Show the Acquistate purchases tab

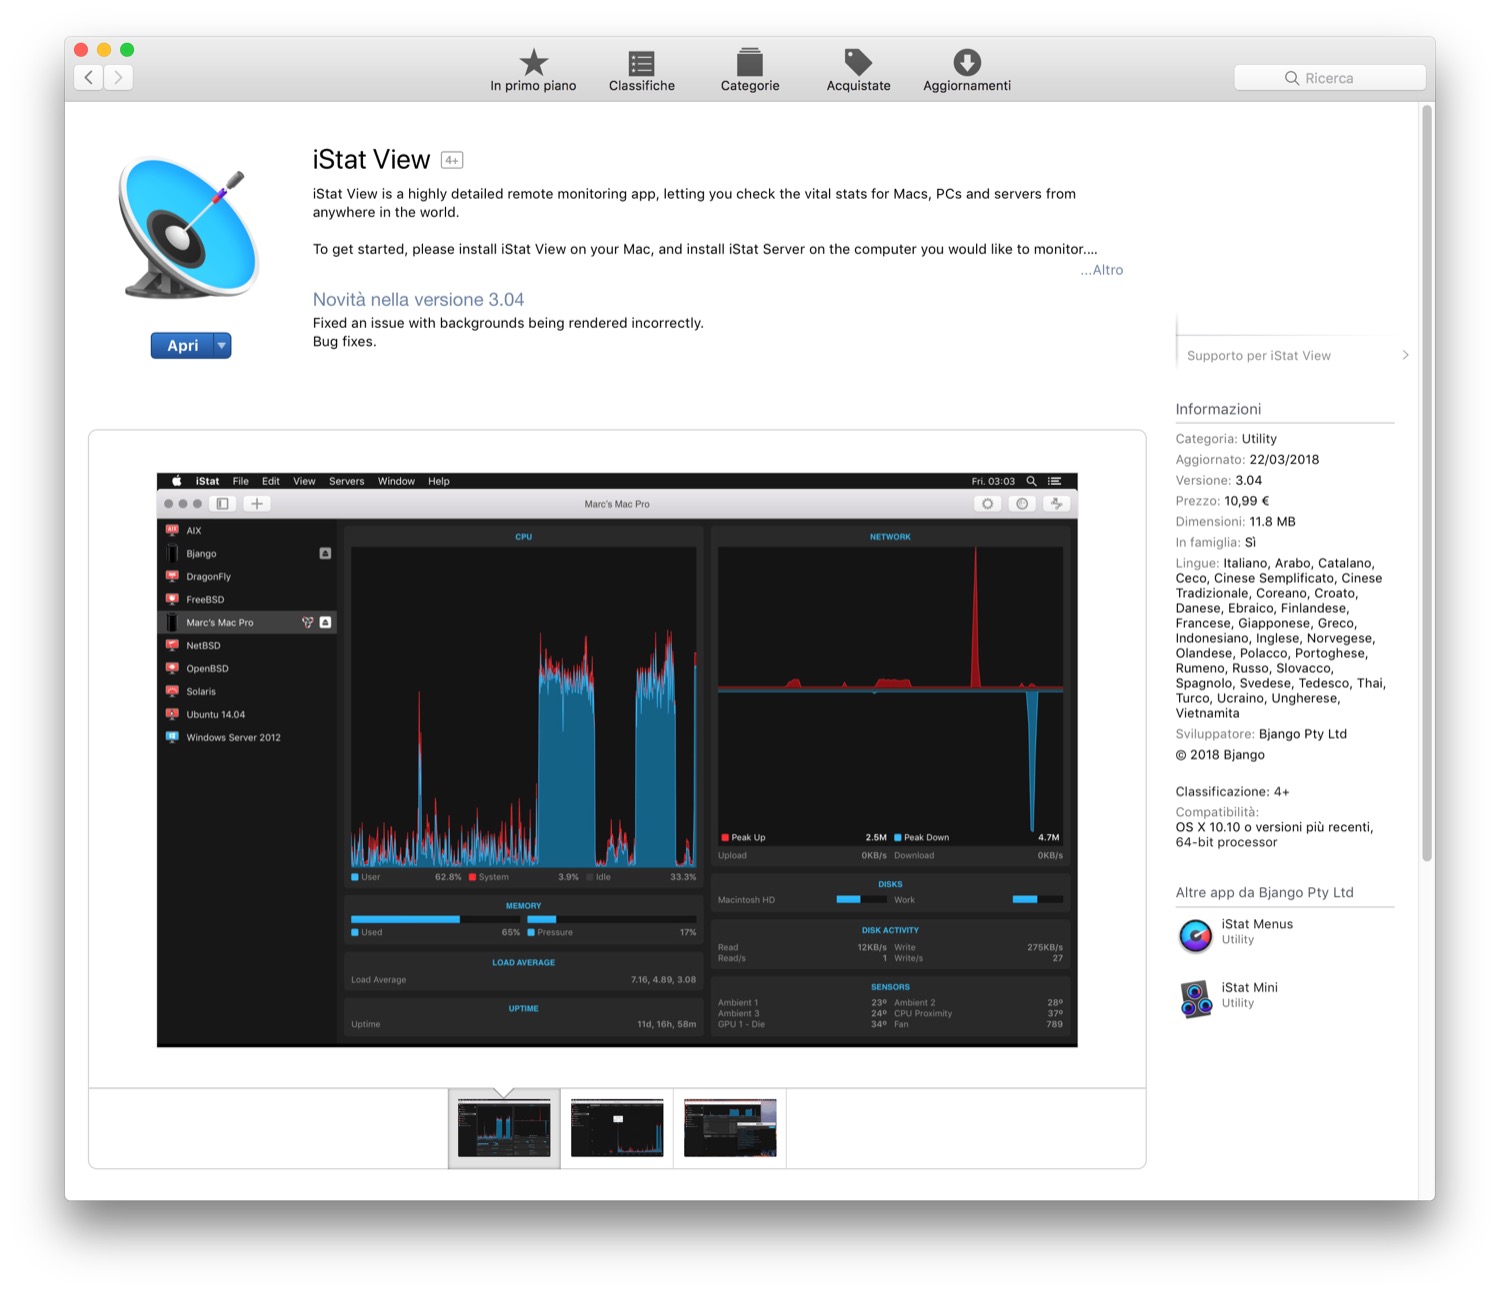coord(858,71)
